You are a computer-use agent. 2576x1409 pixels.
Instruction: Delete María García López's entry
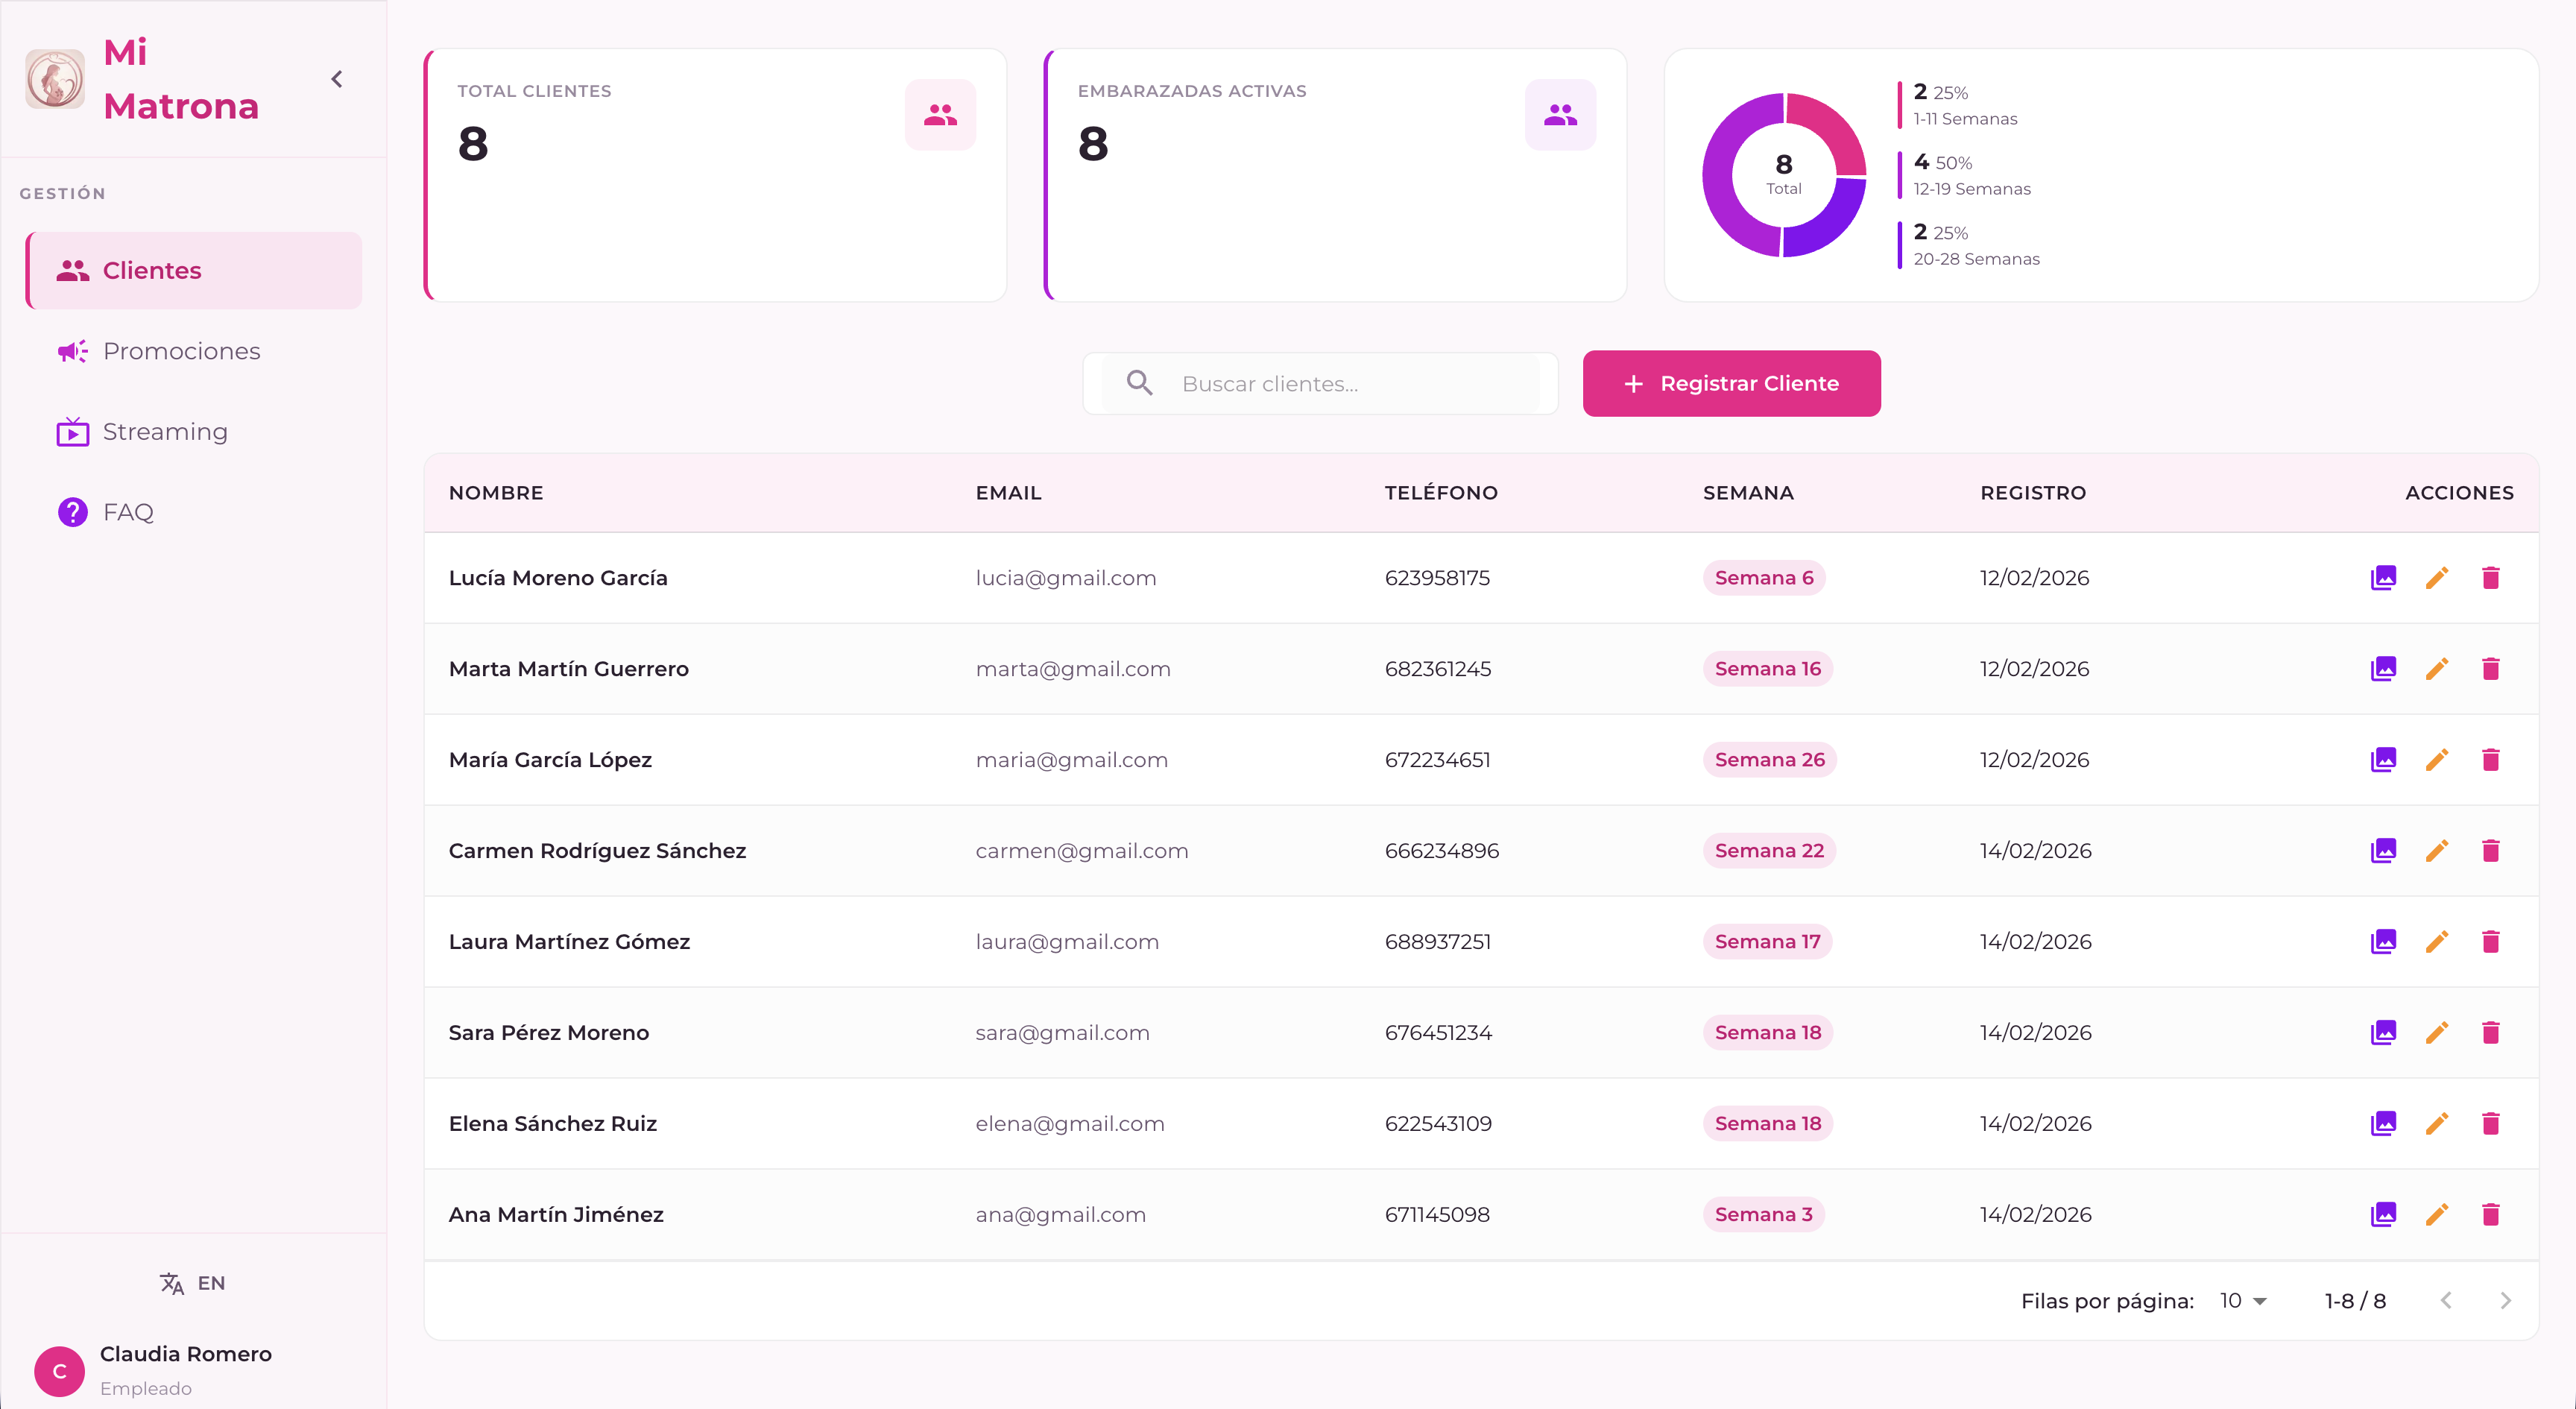click(x=2490, y=760)
